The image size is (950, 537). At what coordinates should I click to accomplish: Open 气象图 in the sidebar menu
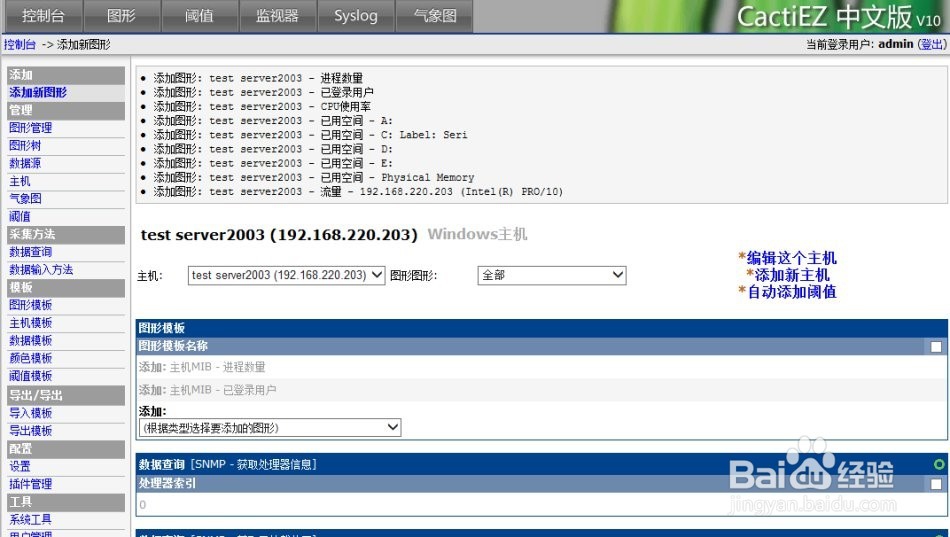pyautogui.click(x=25, y=199)
